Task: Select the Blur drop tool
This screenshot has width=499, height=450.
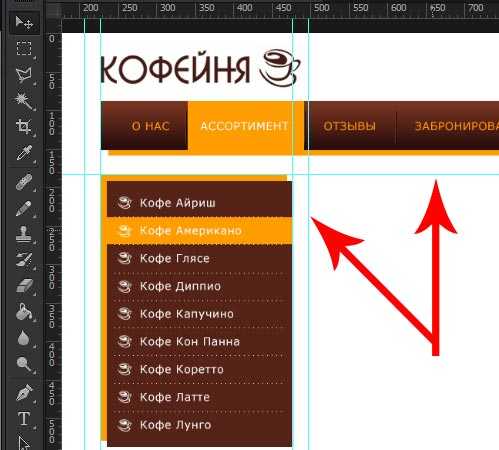Action: (24, 338)
